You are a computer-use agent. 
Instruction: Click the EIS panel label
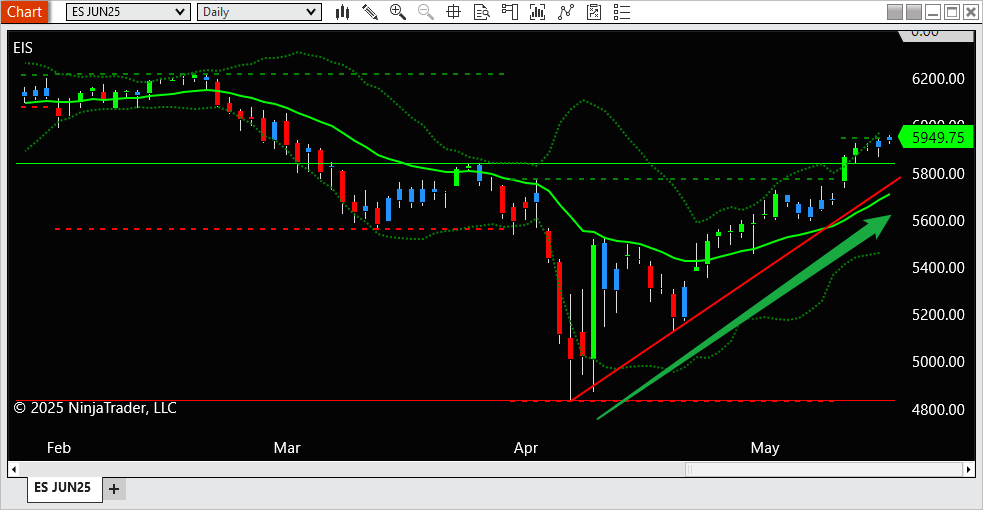tap(23, 48)
